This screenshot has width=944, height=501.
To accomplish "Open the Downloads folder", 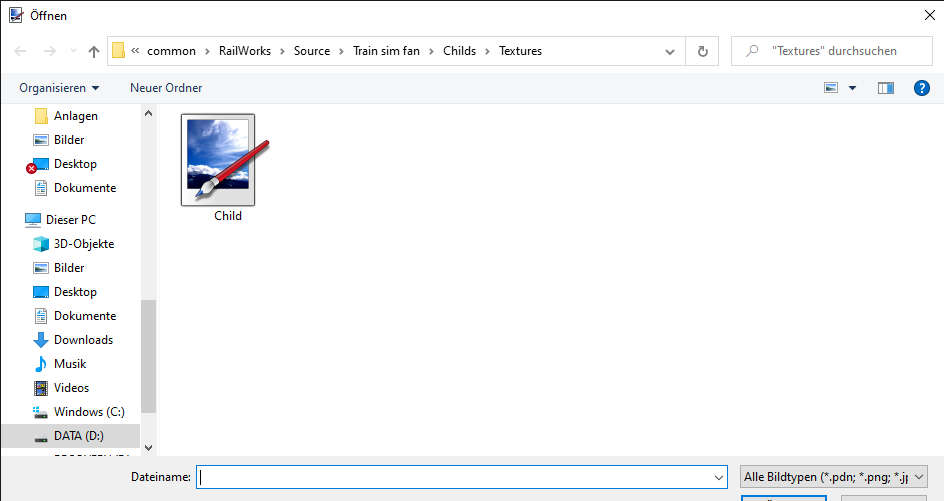I will 73,340.
